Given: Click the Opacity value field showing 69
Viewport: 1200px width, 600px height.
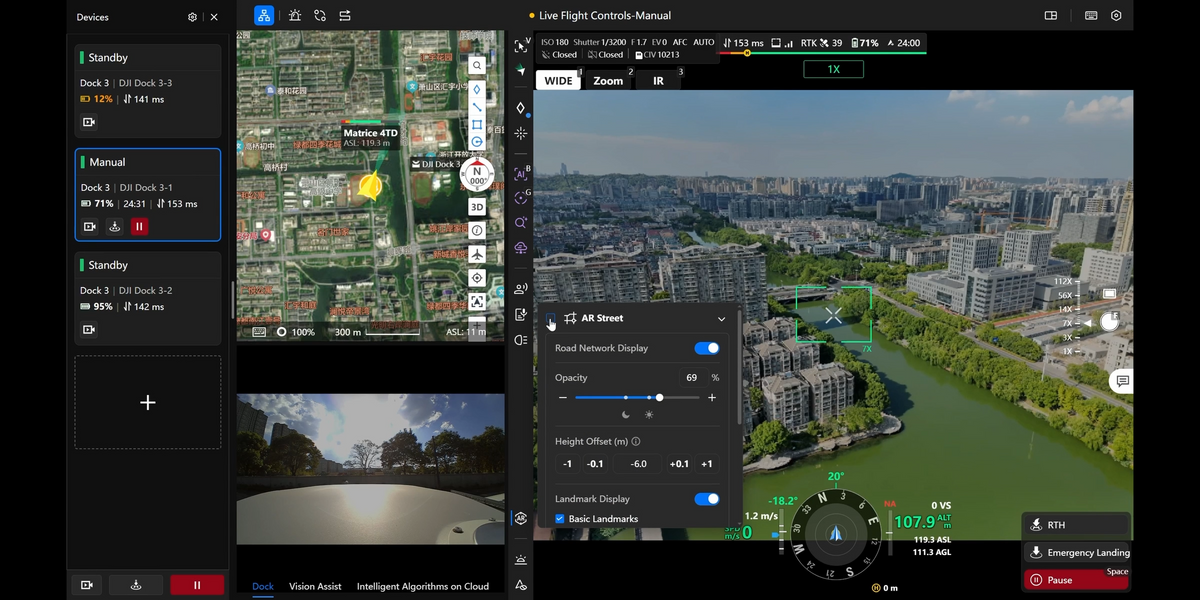Looking at the screenshot, I should point(692,378).
